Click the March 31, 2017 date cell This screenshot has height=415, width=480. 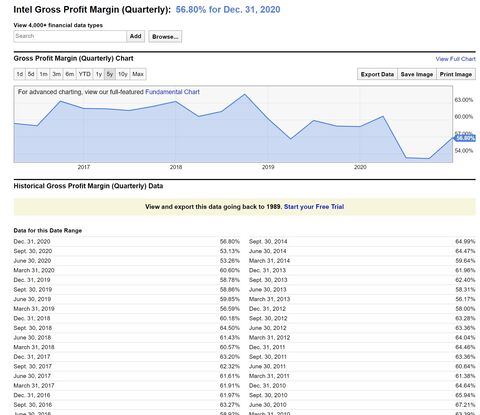pyautogui.click(x=34, y=386)
